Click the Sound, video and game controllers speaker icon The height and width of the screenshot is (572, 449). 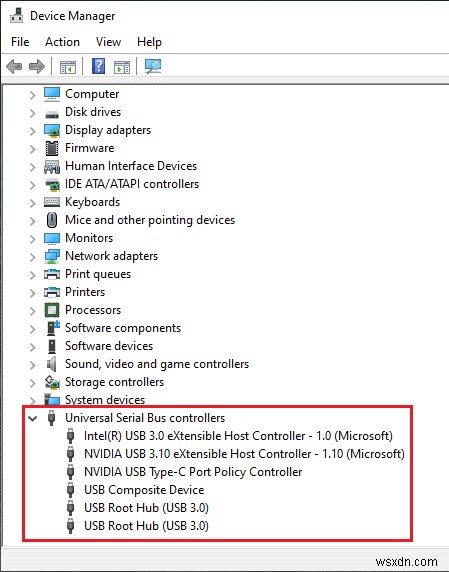point(52,364)
